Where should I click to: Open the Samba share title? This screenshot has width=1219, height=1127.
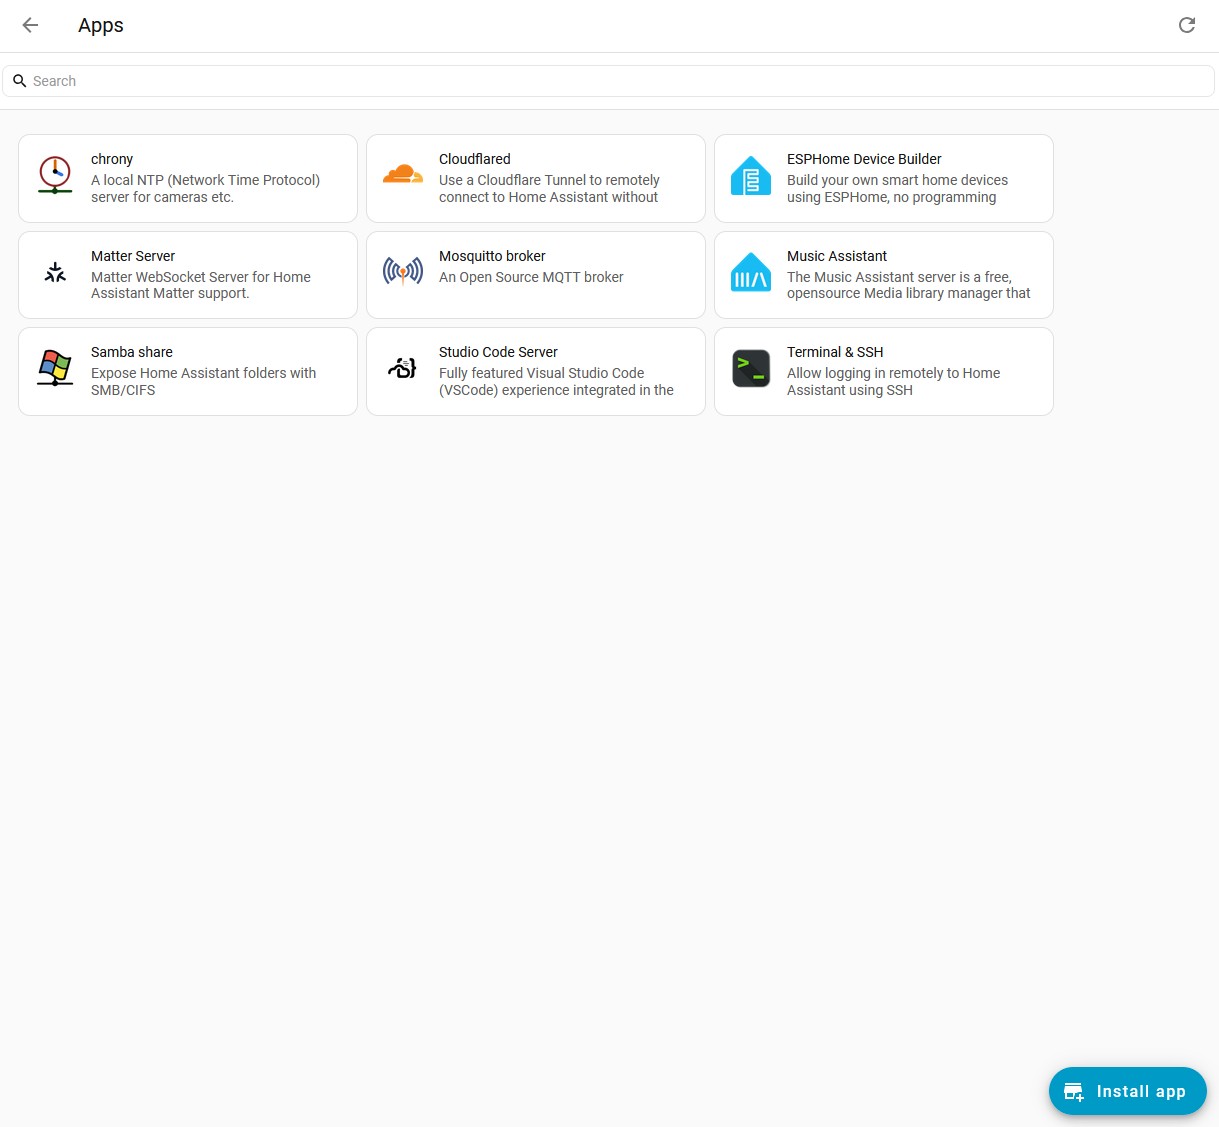(132, 352)
